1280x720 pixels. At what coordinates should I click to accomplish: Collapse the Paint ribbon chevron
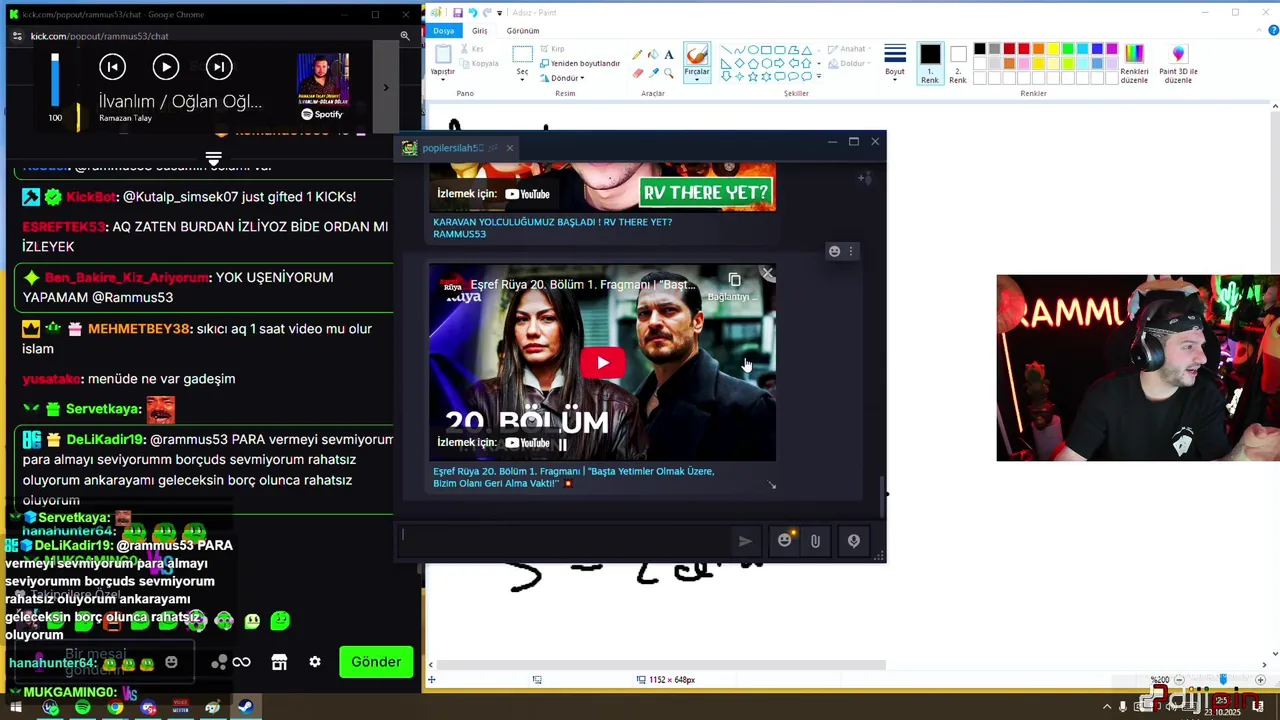coord(1257,31)
